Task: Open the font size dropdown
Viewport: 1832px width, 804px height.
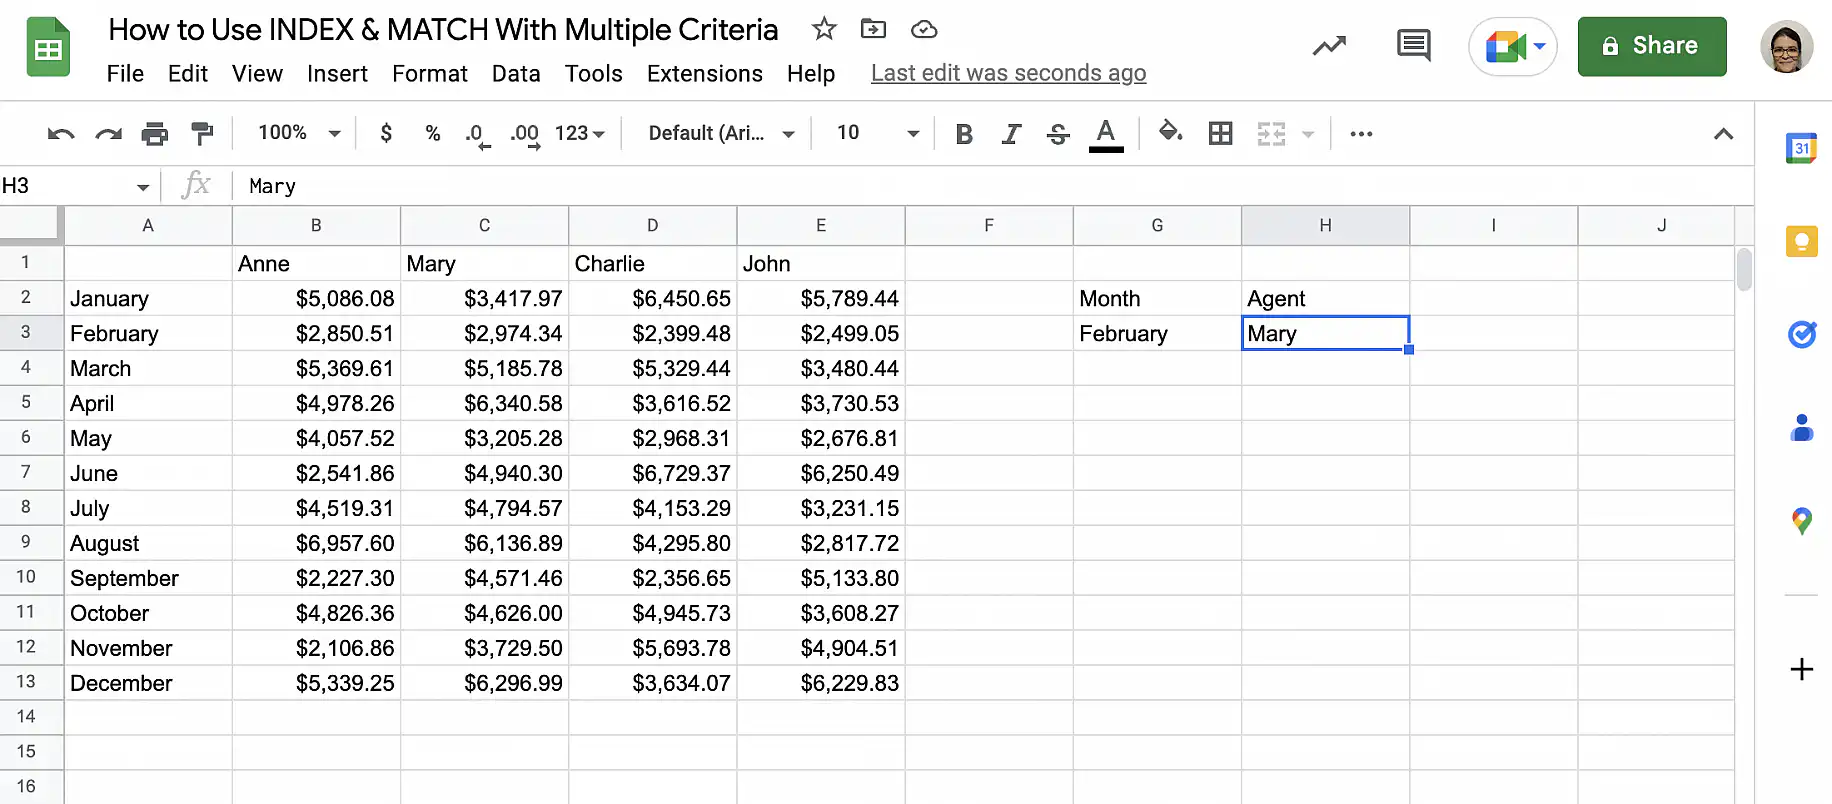Action: coord(878,133)
